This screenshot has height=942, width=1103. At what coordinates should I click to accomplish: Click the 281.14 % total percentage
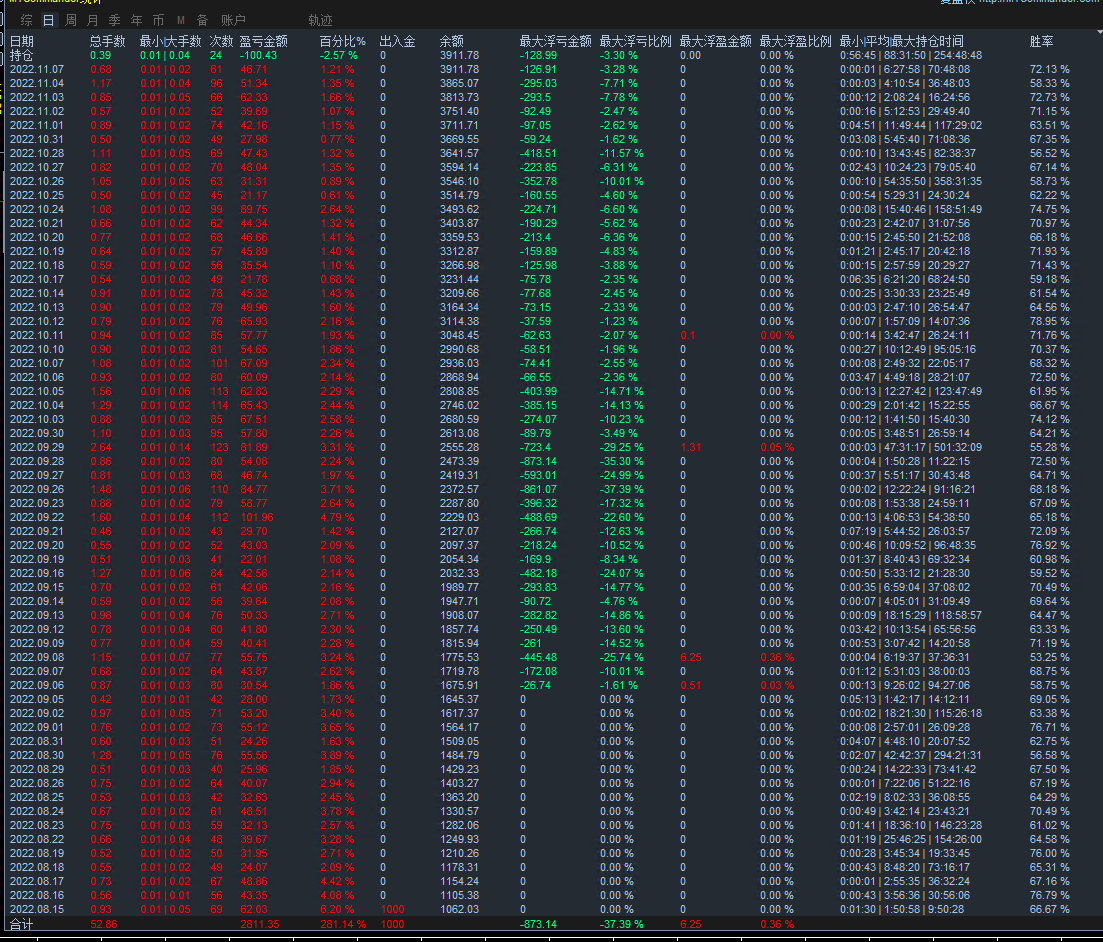point(343,924)
